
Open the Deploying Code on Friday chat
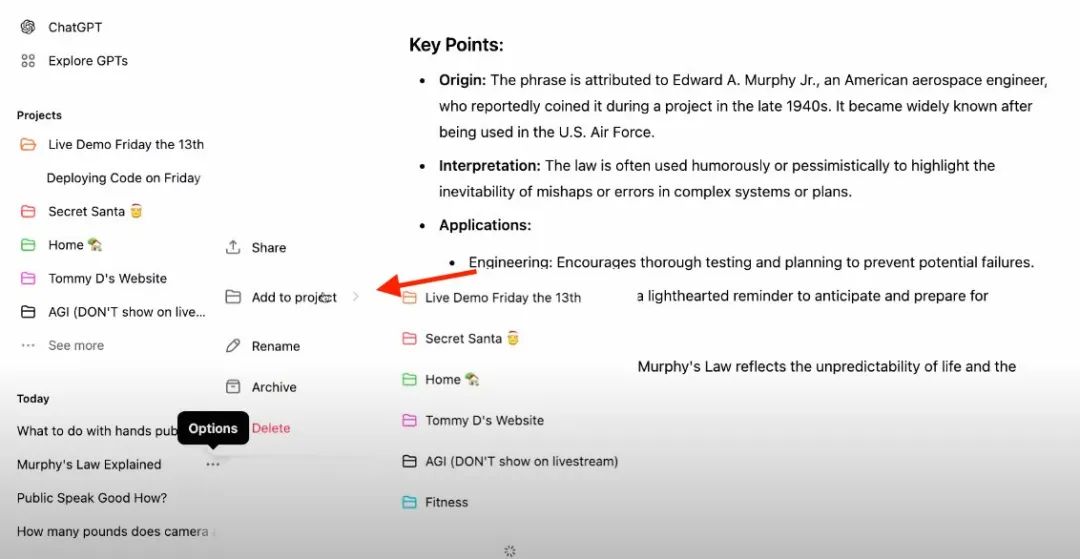(x=124, y=178)
